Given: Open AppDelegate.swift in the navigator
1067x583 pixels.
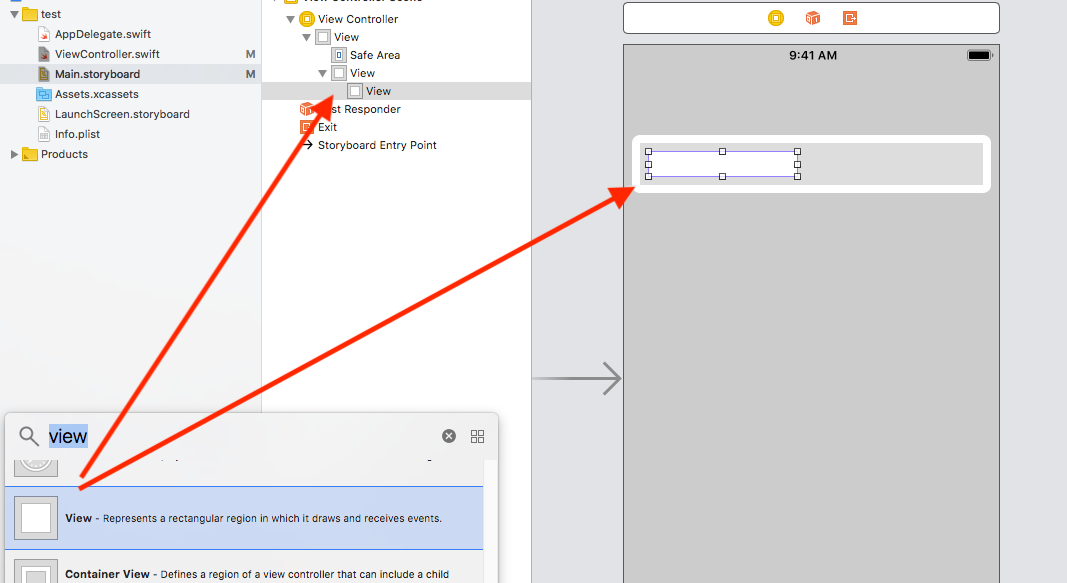Looking at the screenshot, I should coord(103,34).
